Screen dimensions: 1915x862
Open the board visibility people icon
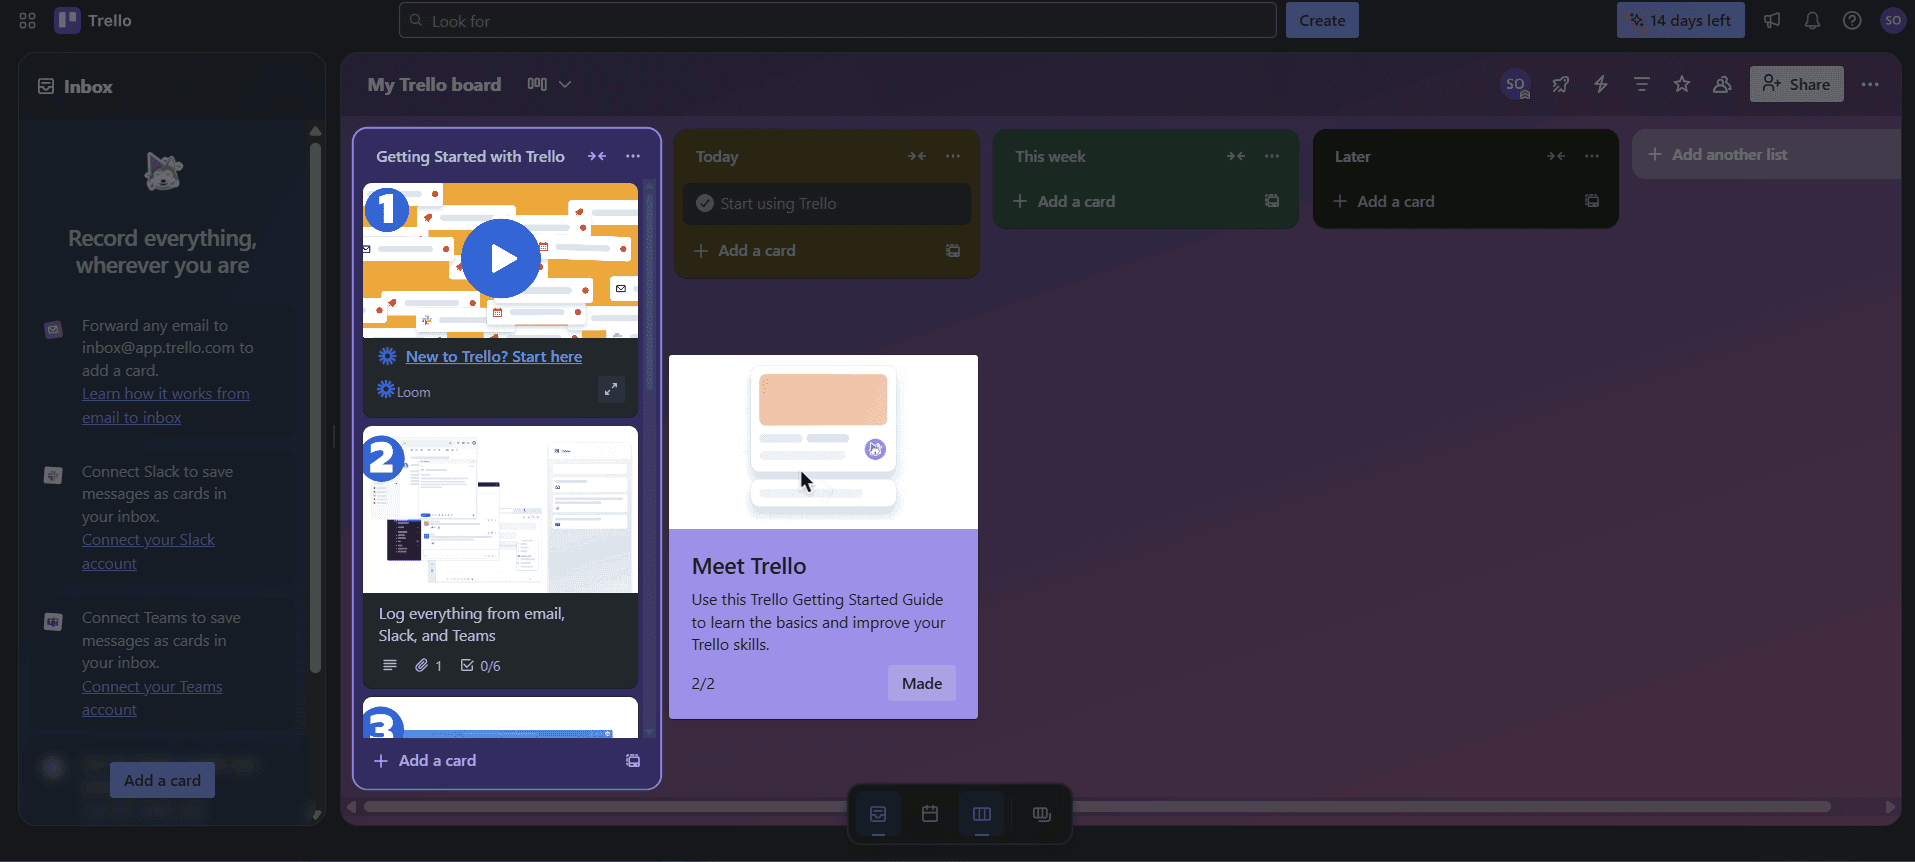[x=1722, y=85]
